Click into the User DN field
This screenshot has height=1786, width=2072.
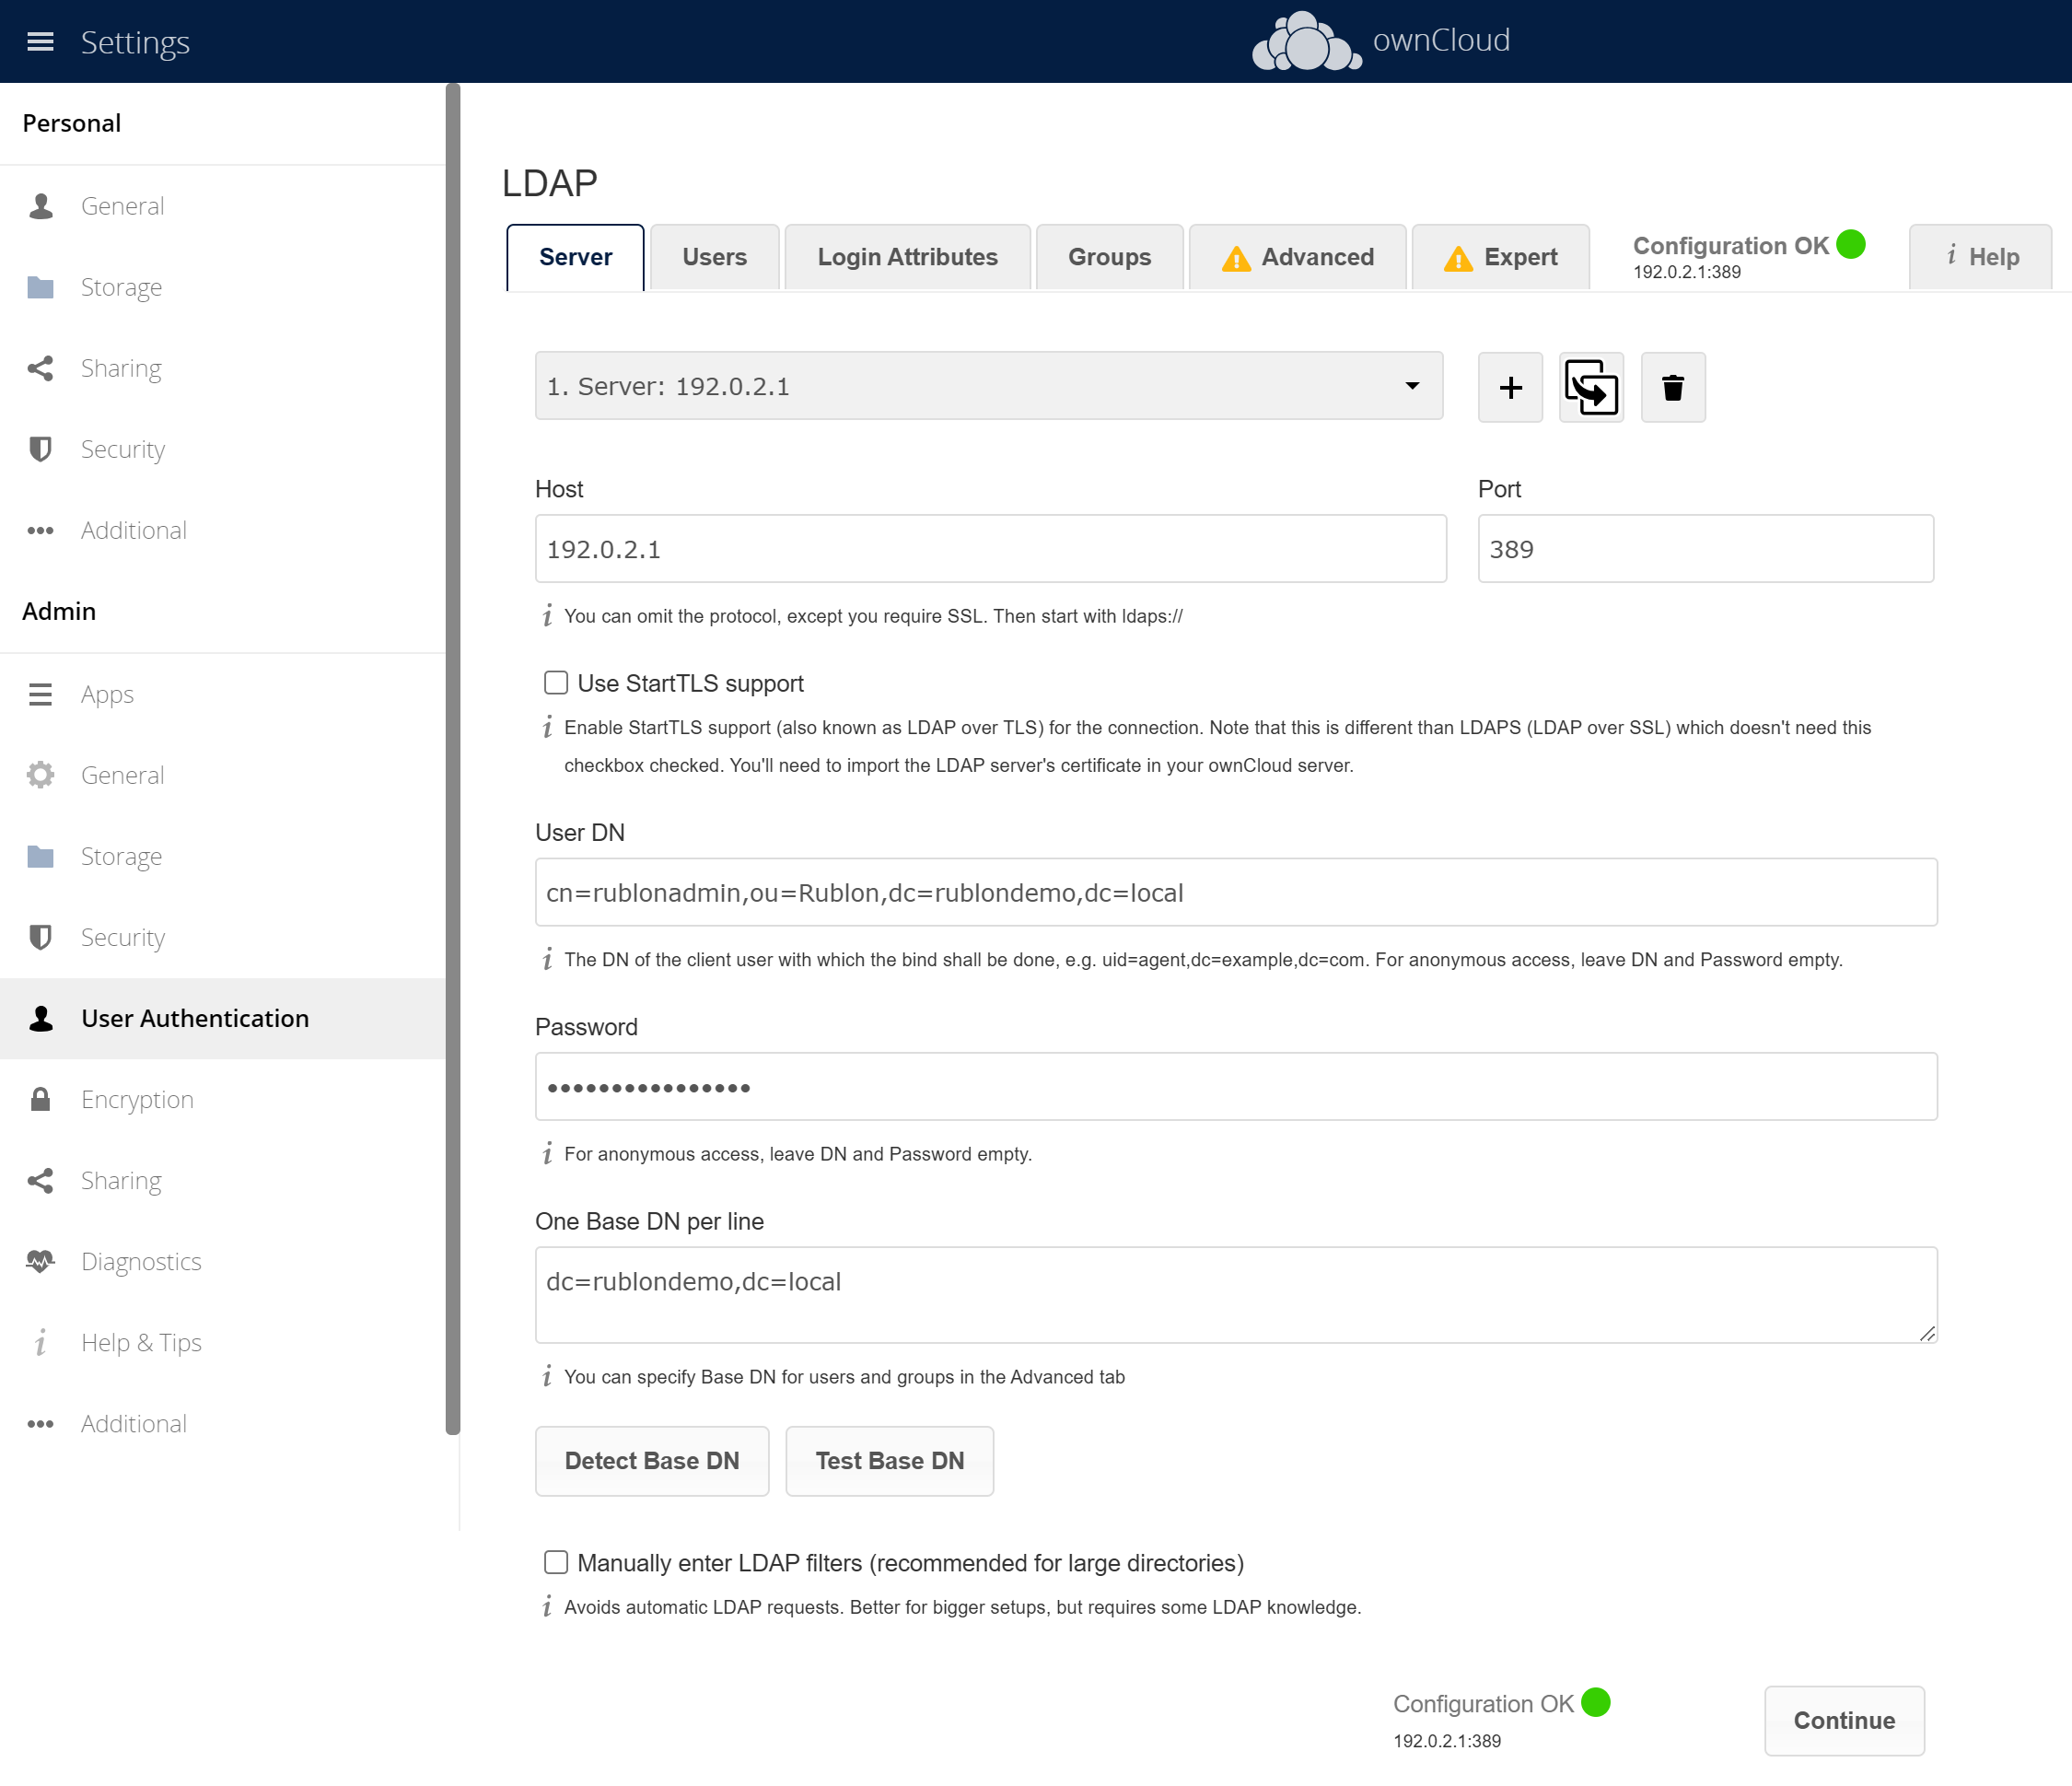coord(1236,892)
